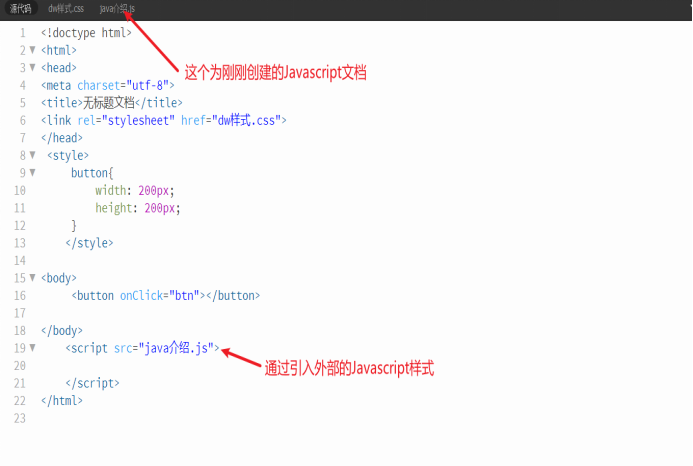Click line number 17 in the gutter
Image resolution: width=693 pixels, height=466 pixels.
[20, 313]
